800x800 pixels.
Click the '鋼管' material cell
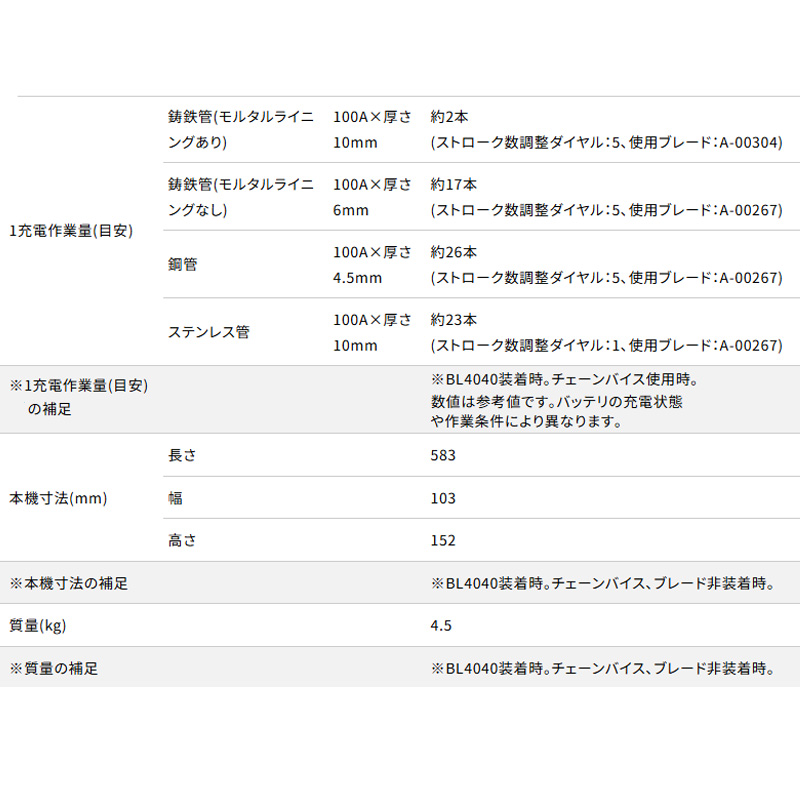[183, 264]
